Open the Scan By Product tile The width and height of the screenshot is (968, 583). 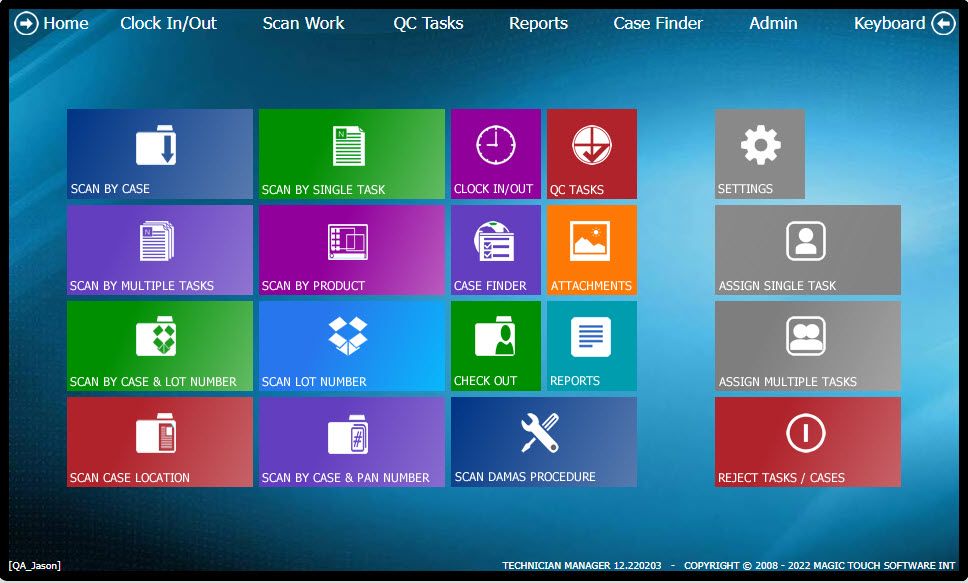coord(351,250)
